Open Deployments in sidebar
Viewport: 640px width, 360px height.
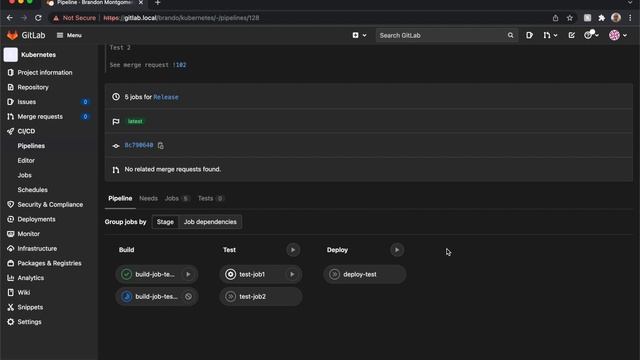36,220
